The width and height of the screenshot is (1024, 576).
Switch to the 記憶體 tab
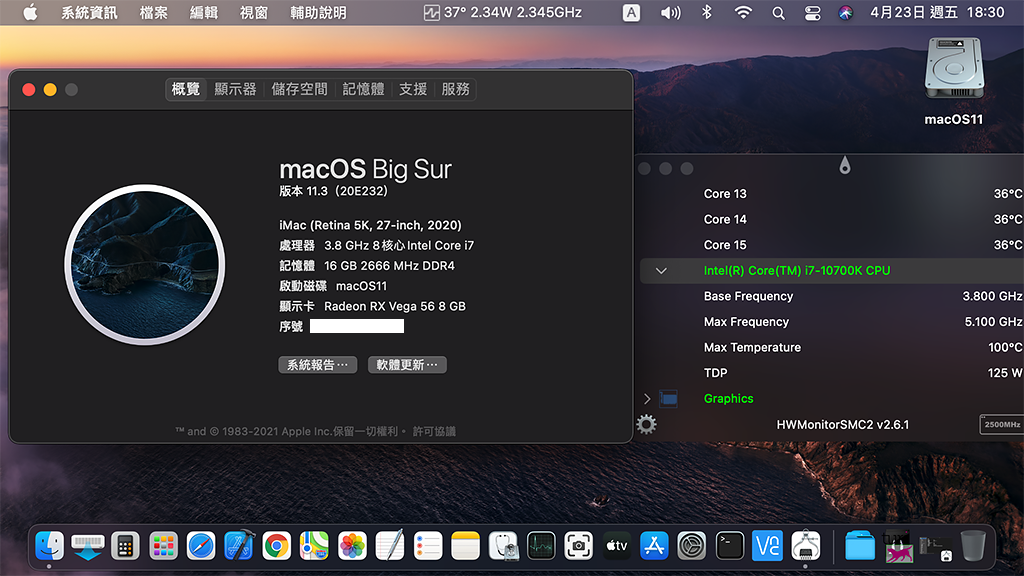pos(363,89)
